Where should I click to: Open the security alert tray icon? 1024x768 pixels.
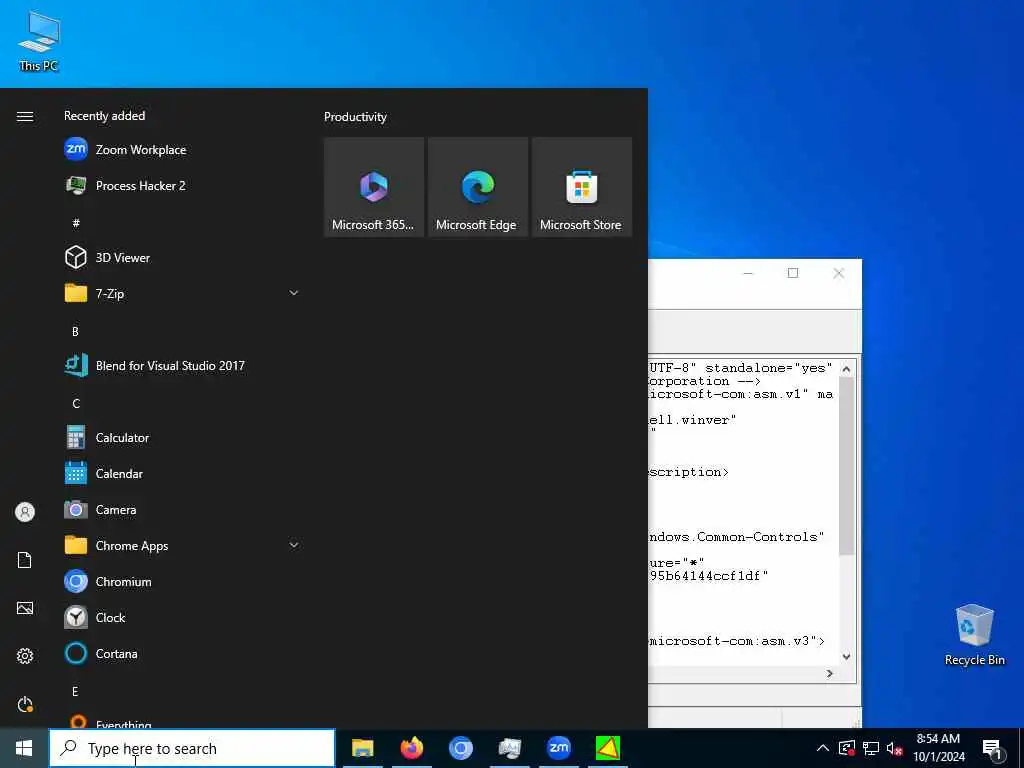[847, 748]
